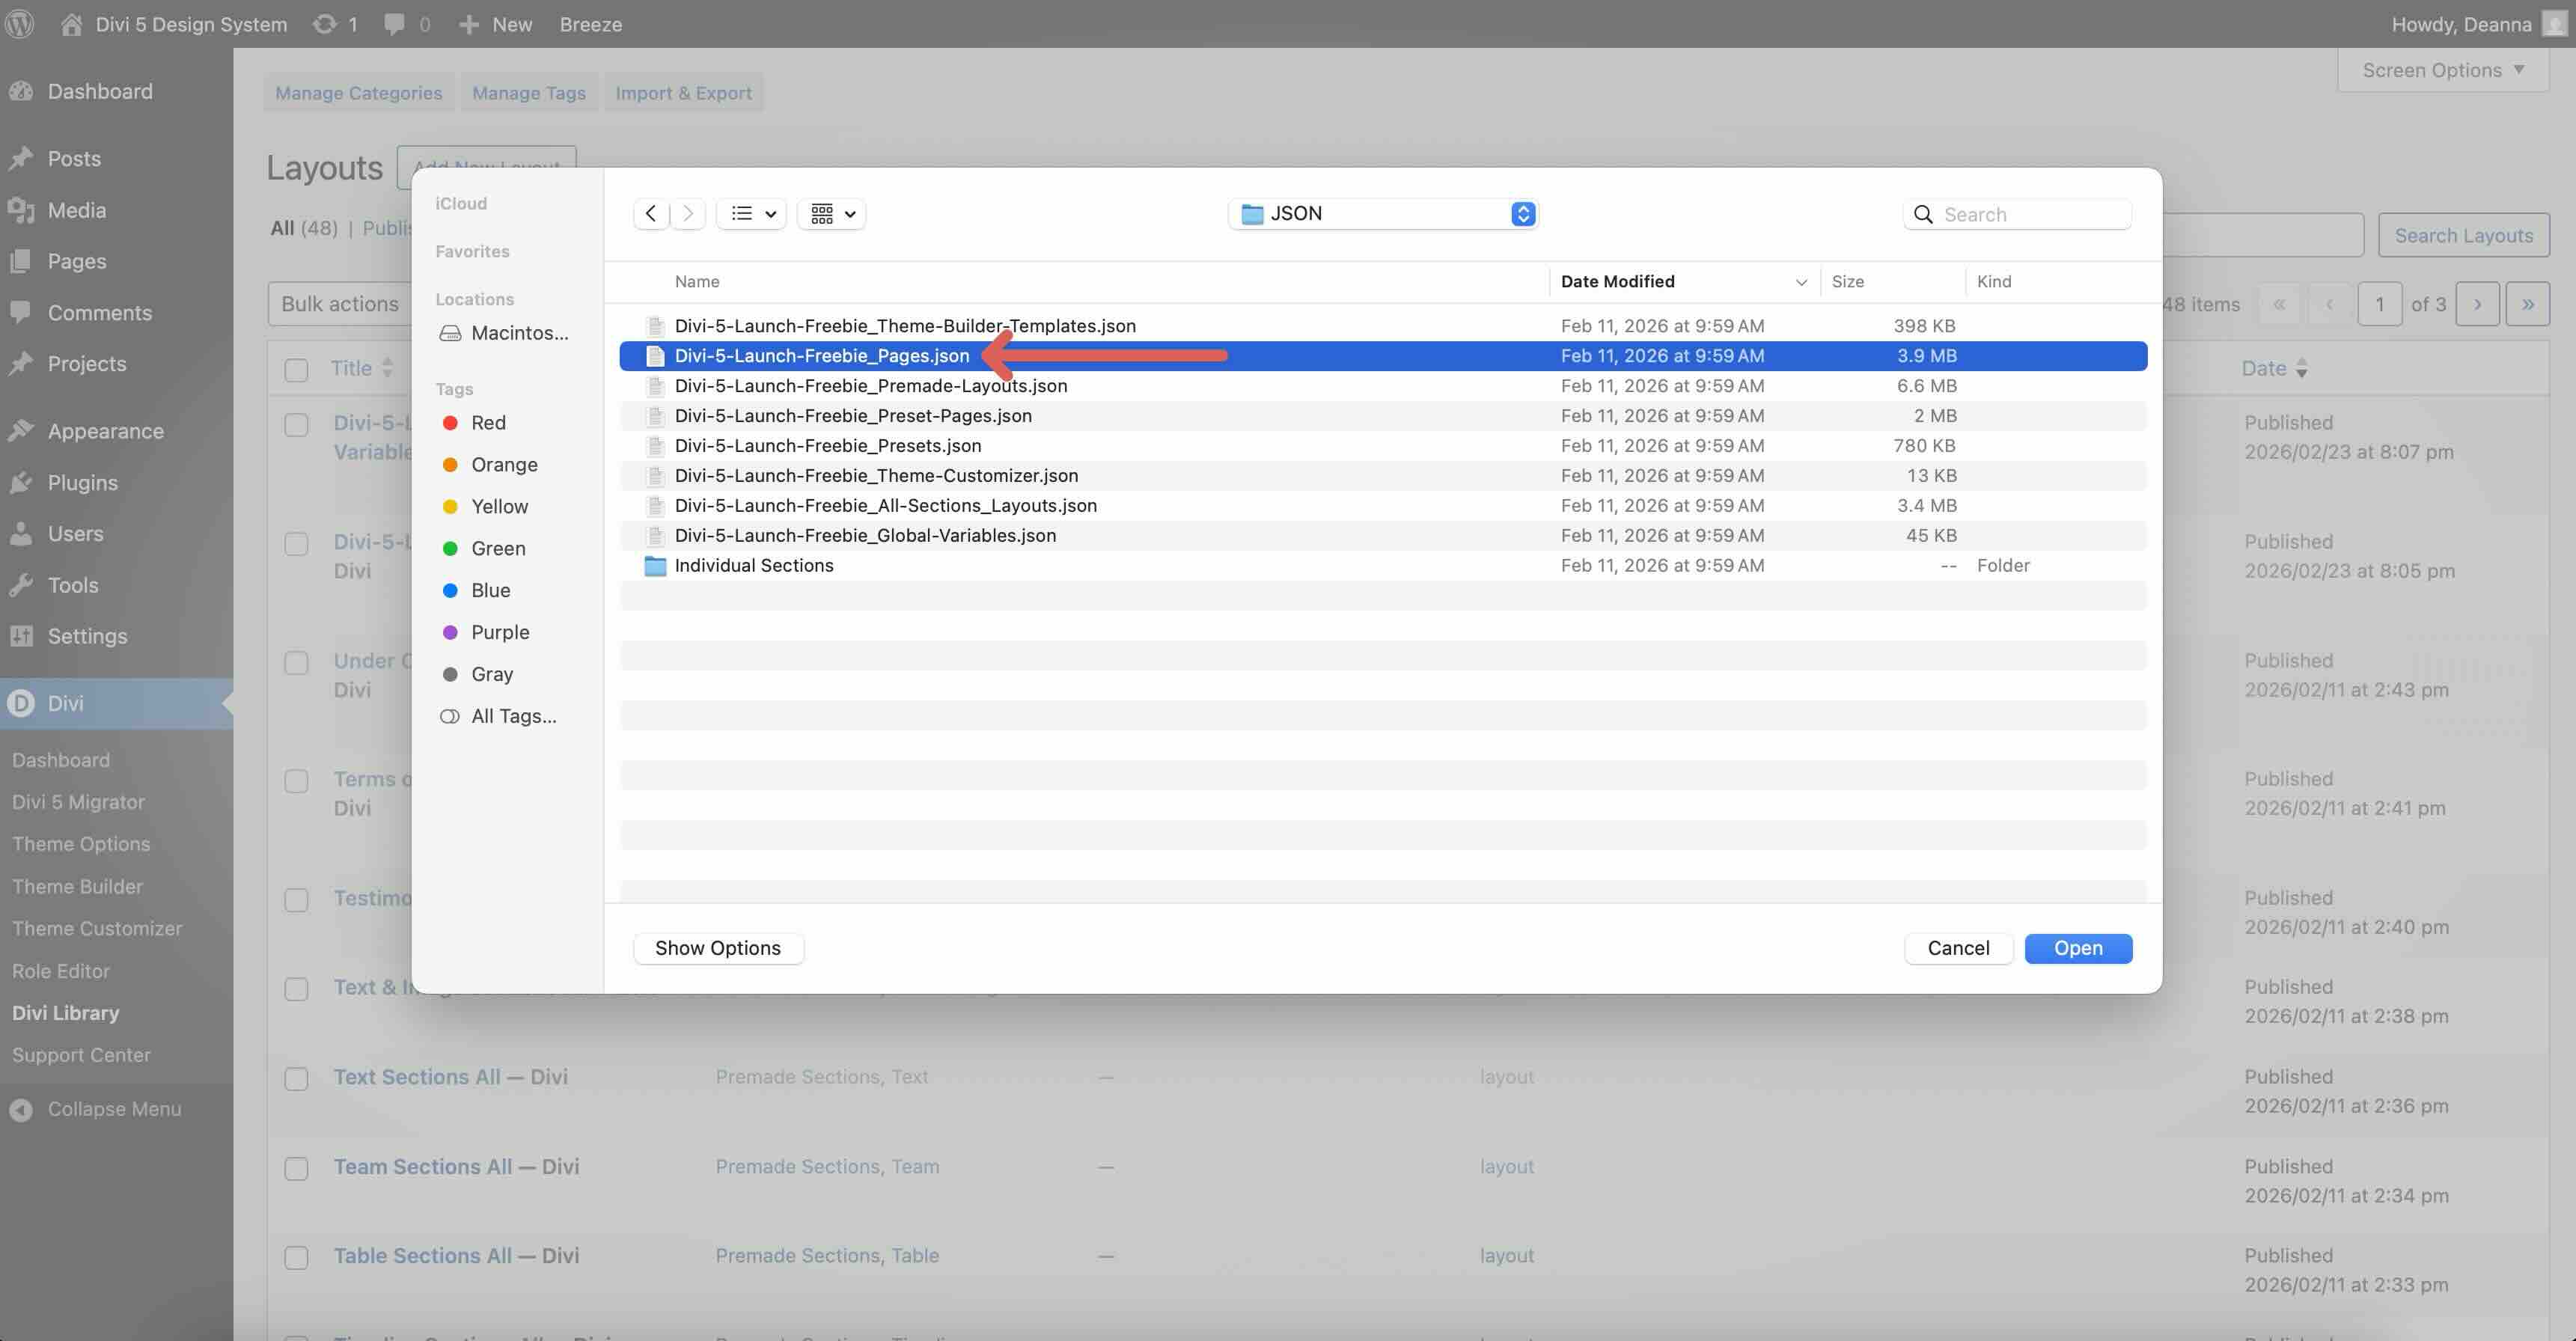This screenshot has height=1341, width=2576.
Task: Check the Table Sections All layout checkbox
Action: (x=296, y=1257)
